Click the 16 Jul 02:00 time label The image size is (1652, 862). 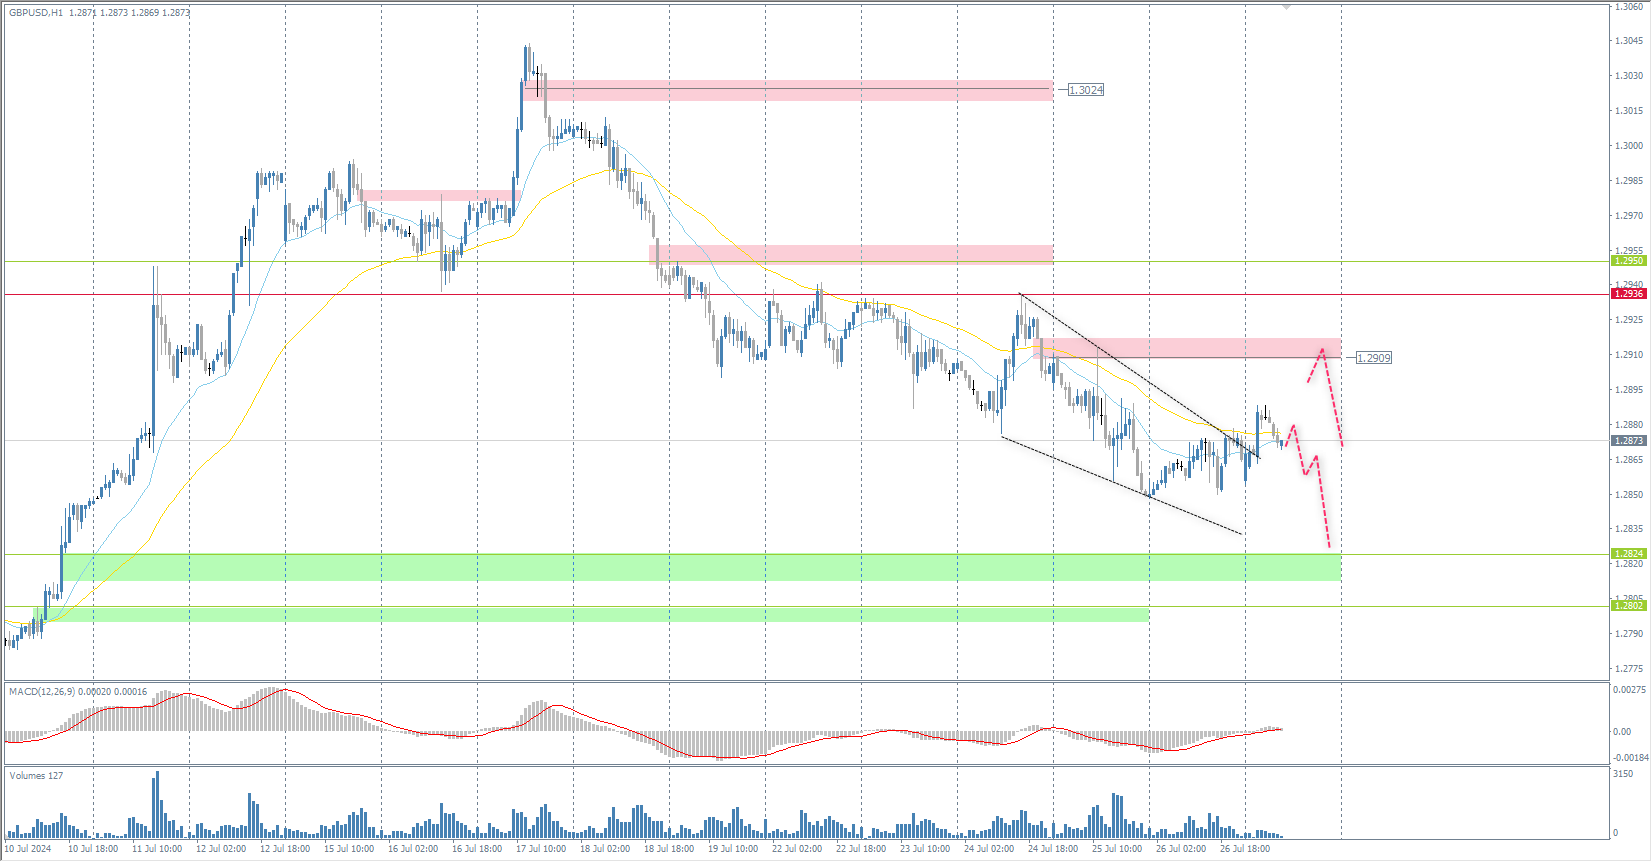pos(413,849)
